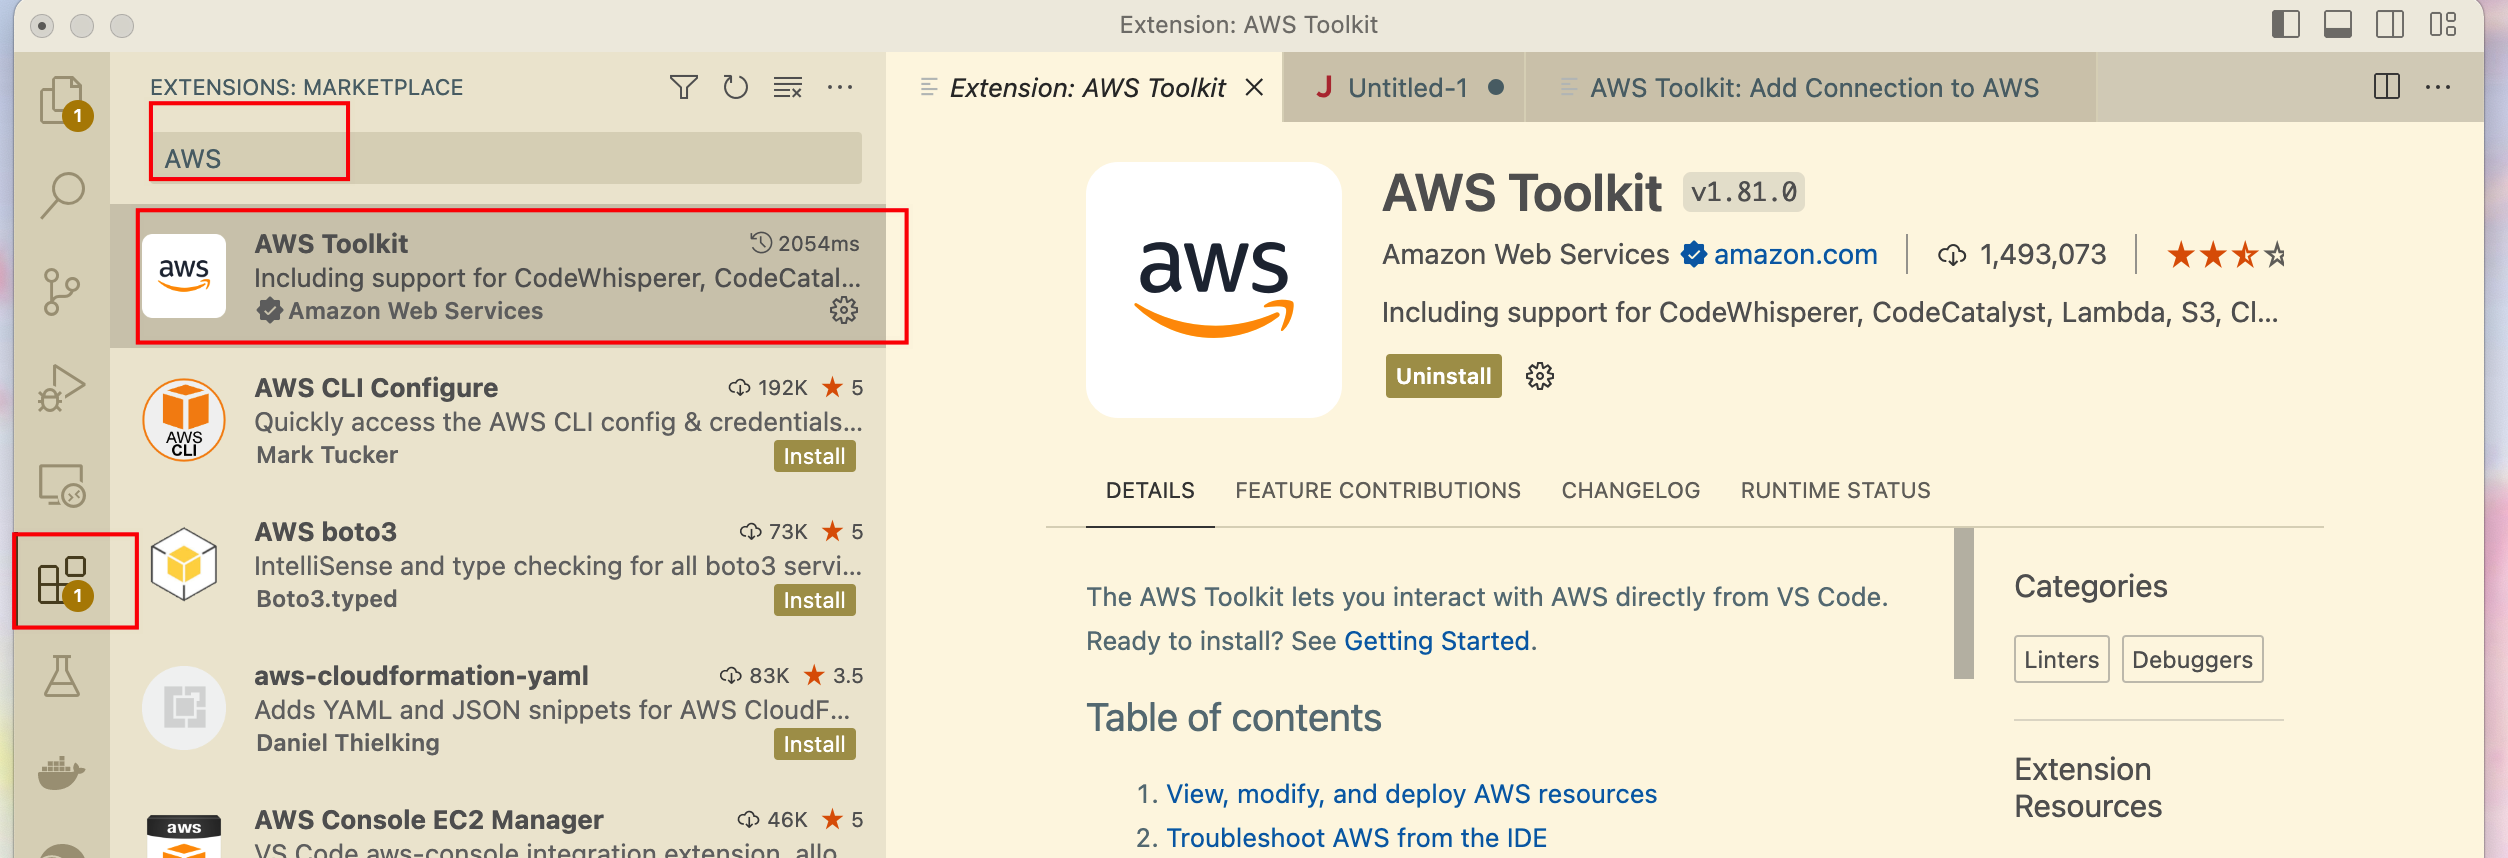Toggle primary side bar layout icon
2508x858 pixels.
pyautogui.click(x=2286, y=24)
